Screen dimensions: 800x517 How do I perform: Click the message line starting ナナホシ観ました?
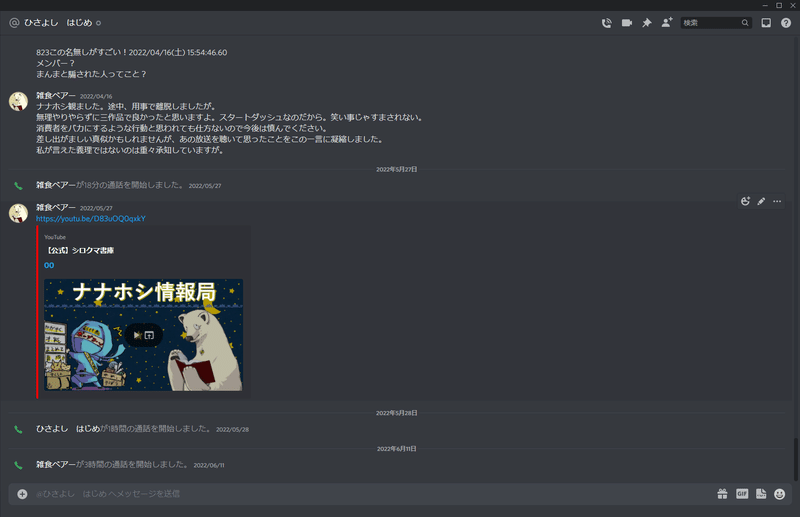126,106
